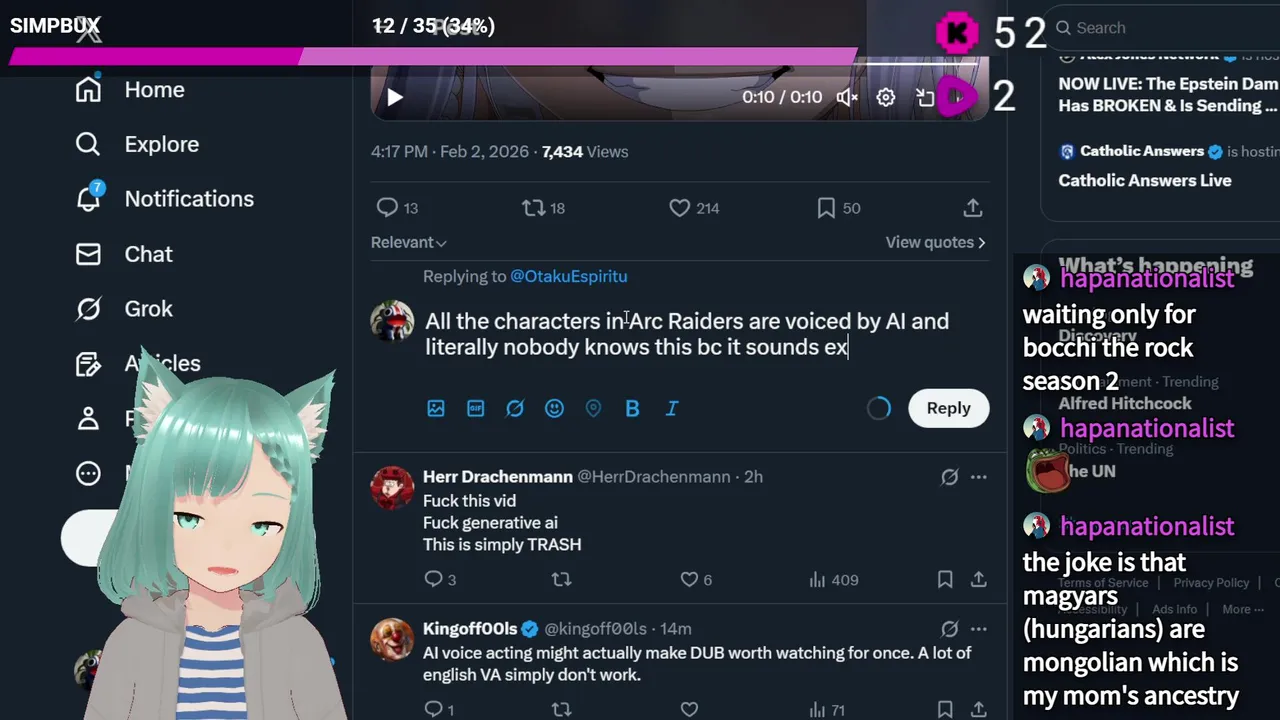The height and width of the screenshot is (720, 1280).
Task: Click the video progress bar
Action: tap(680, 65)
